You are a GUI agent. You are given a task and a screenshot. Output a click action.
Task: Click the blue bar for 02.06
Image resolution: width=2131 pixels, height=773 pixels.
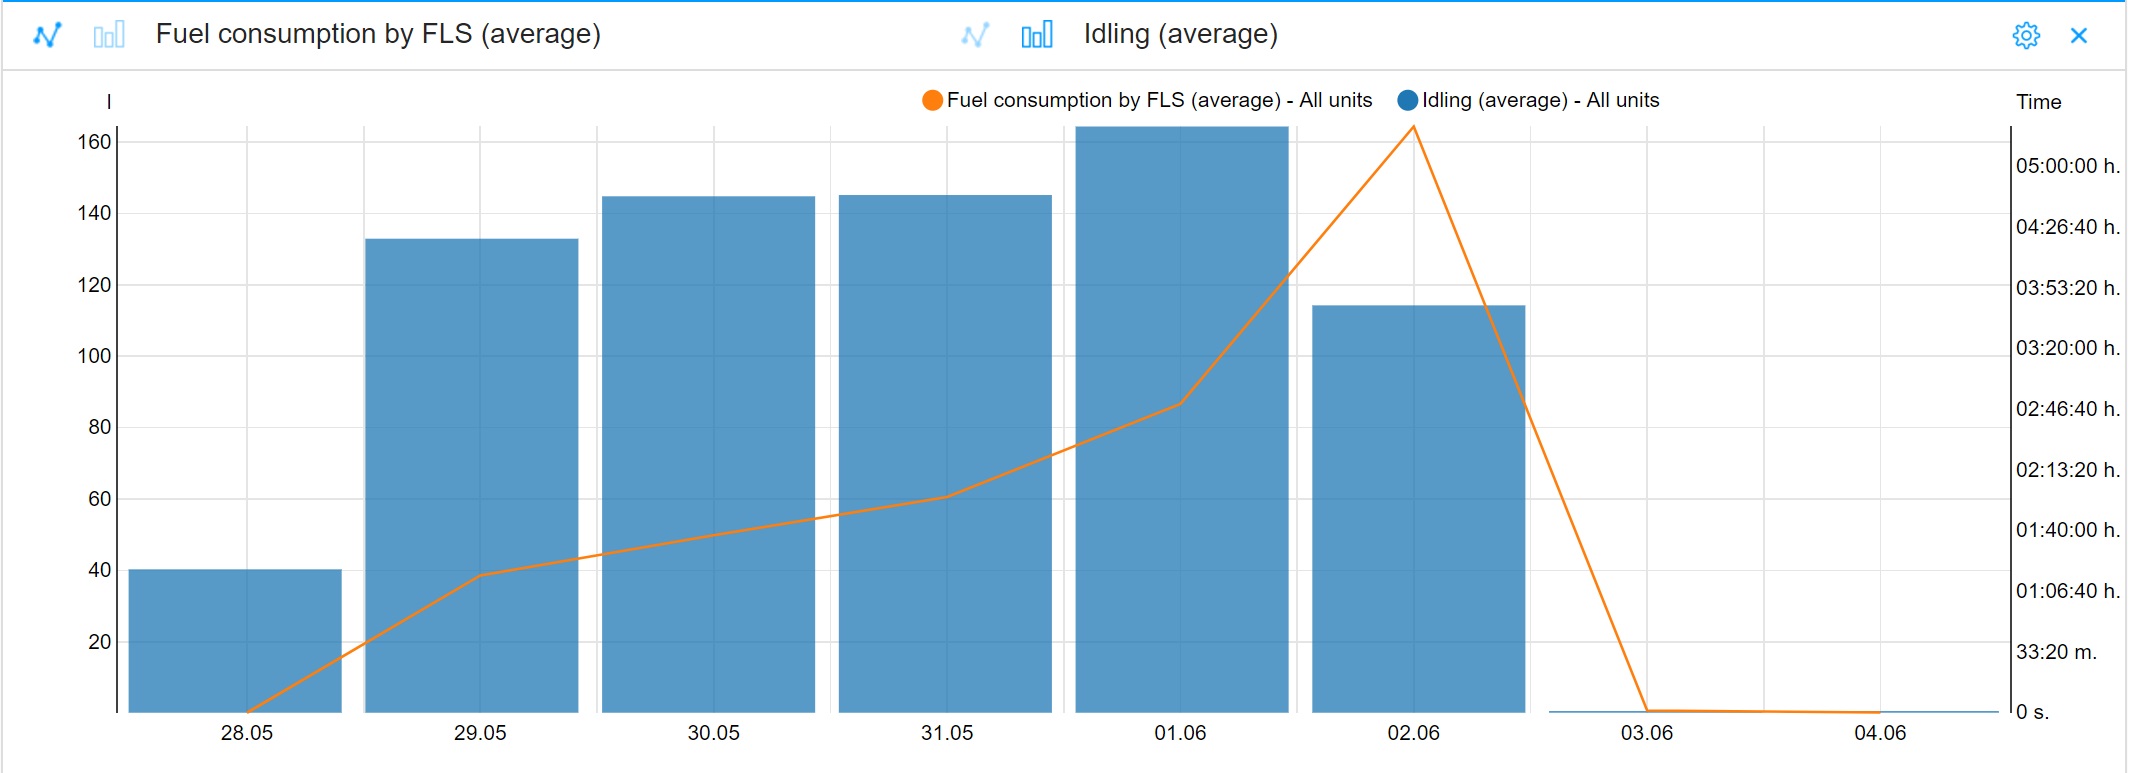(x=1418, y=500)
